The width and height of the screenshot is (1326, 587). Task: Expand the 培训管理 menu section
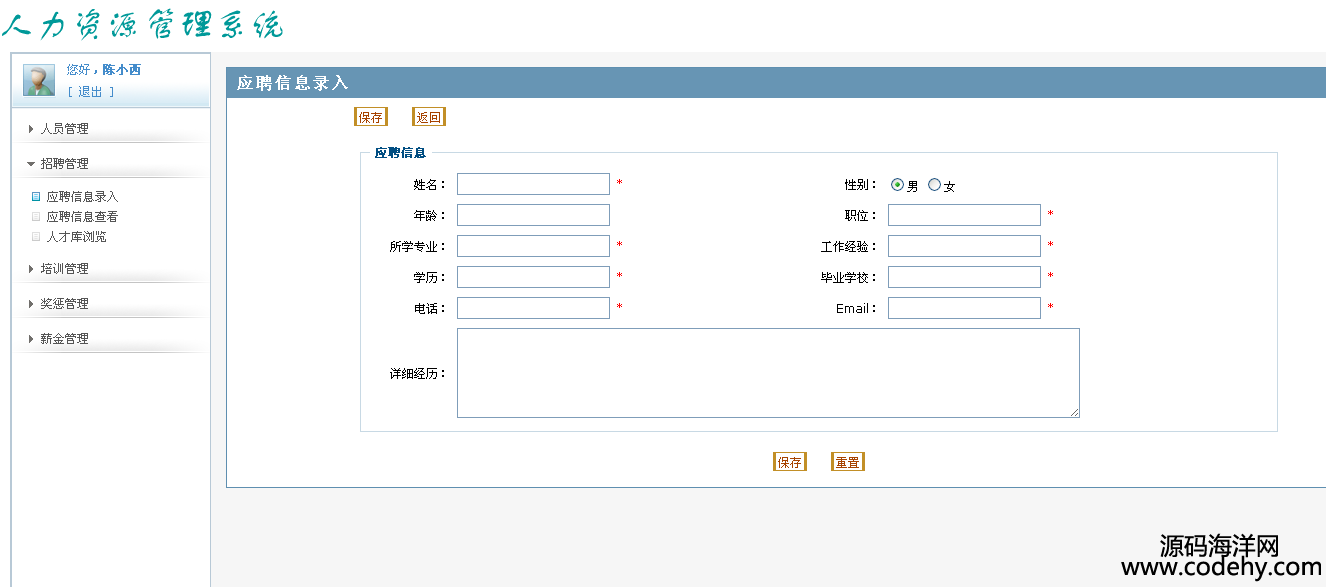[x=64, y=269]
